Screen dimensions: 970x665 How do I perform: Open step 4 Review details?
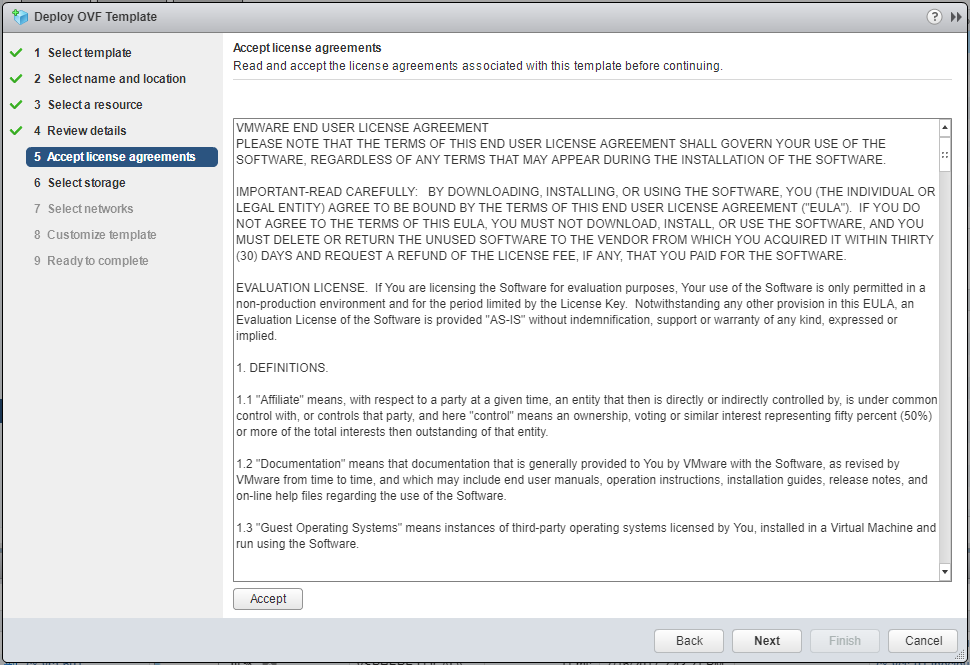point(87,131)
